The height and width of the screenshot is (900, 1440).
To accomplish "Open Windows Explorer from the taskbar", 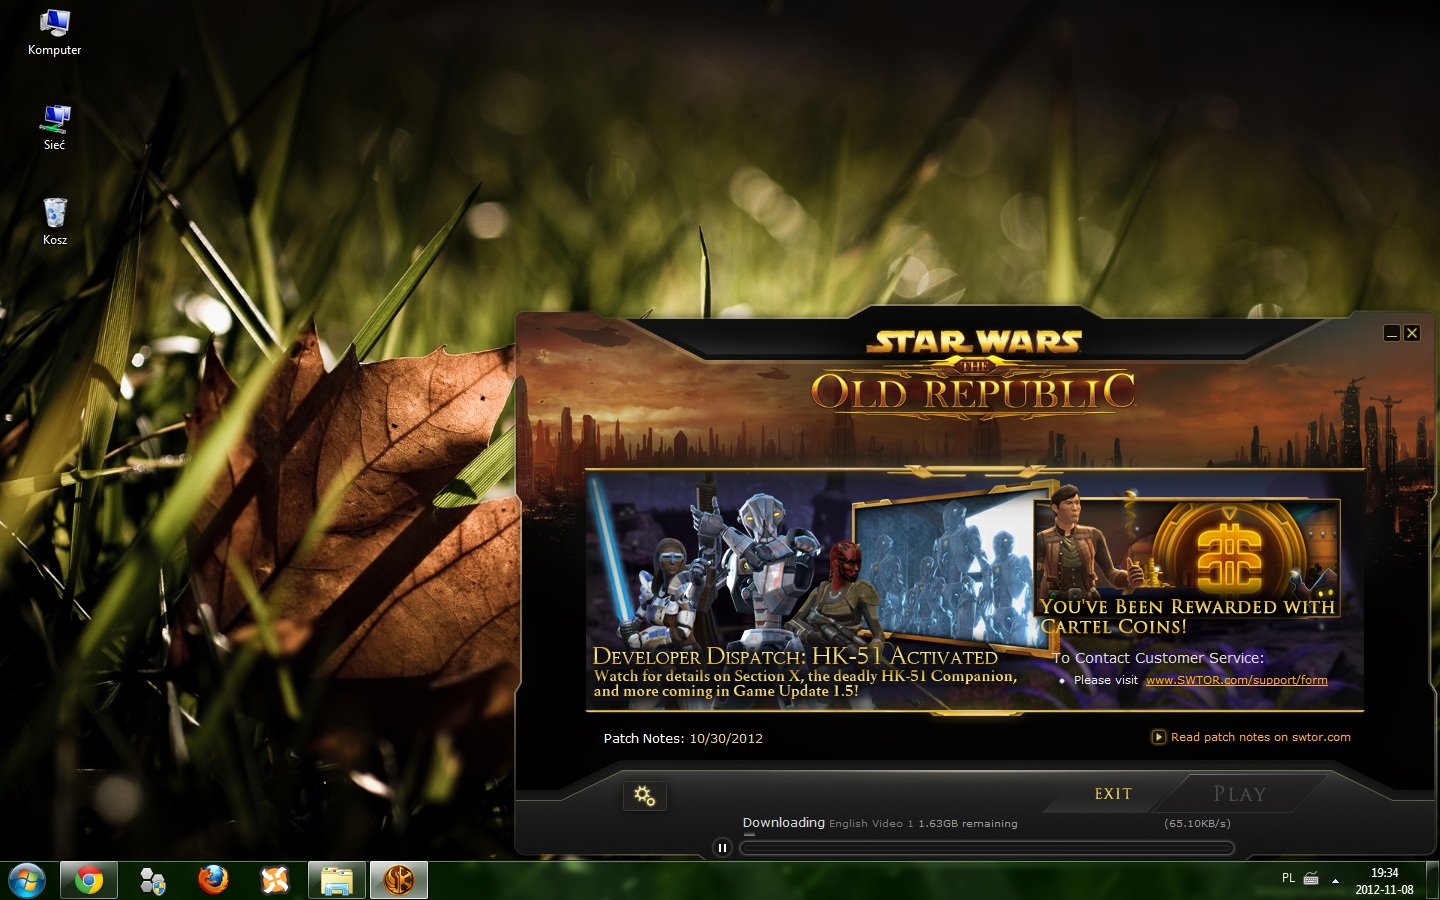I will 337,881.
